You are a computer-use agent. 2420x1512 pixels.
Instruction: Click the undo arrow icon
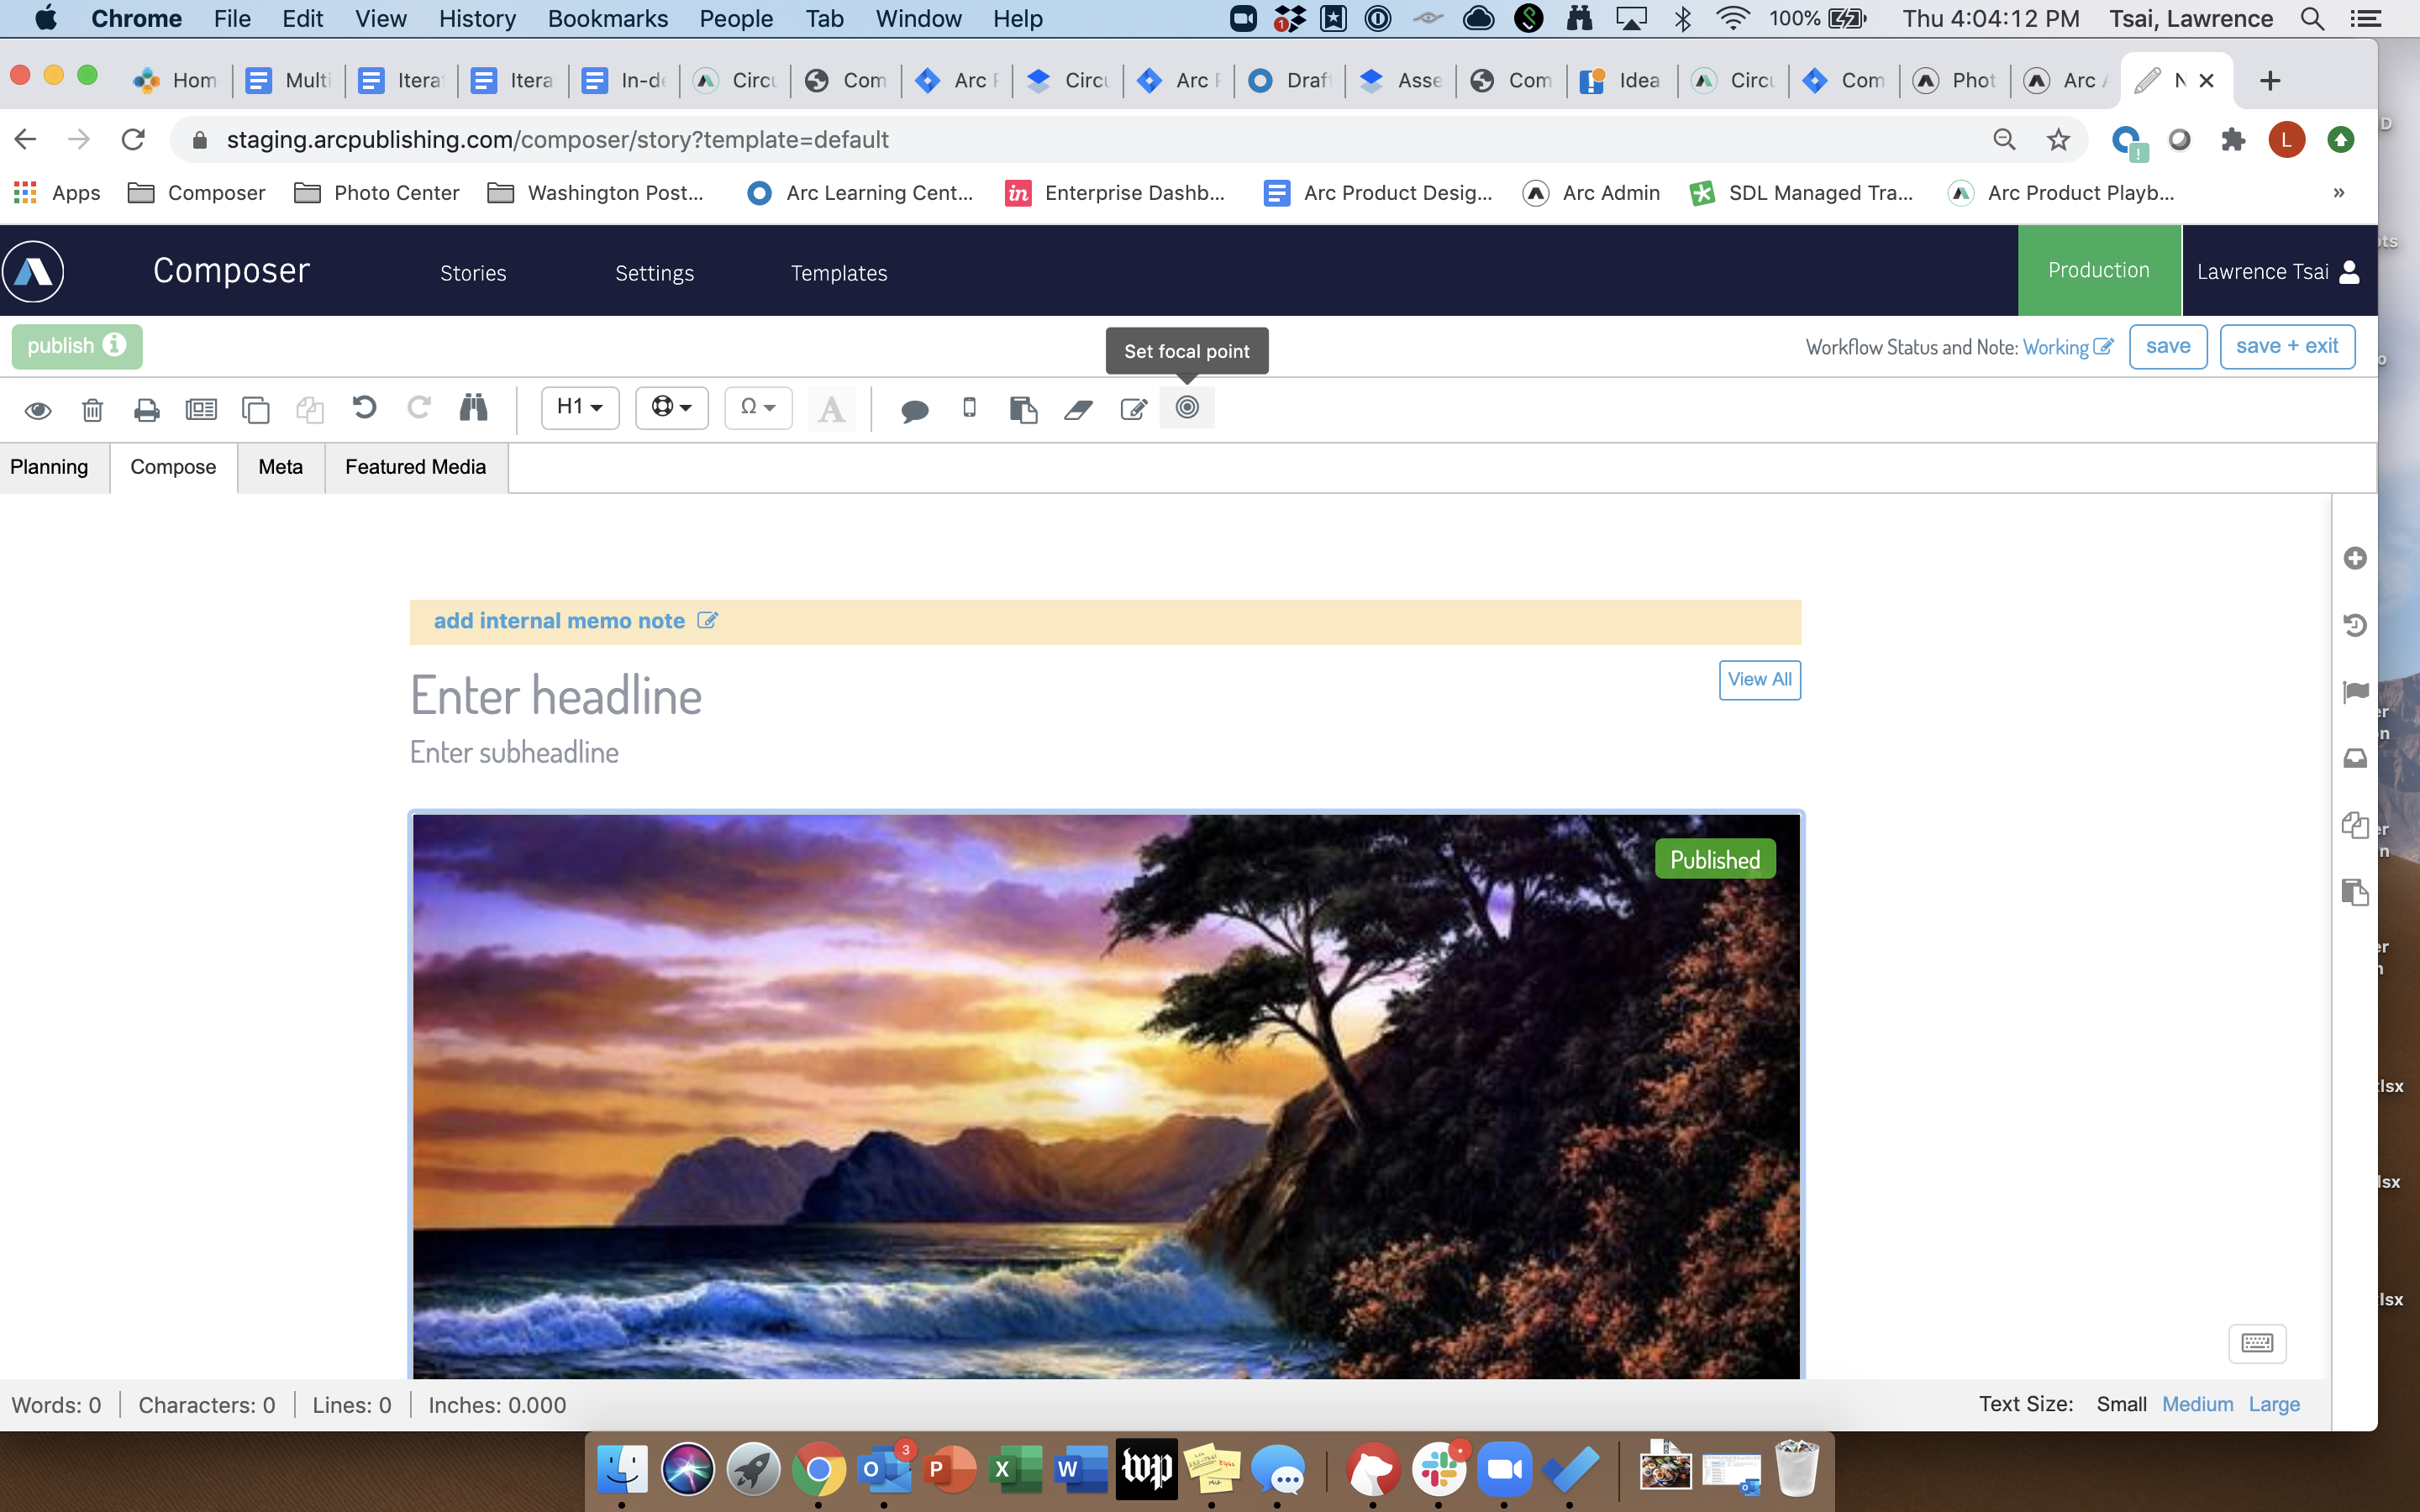[364, 407]
